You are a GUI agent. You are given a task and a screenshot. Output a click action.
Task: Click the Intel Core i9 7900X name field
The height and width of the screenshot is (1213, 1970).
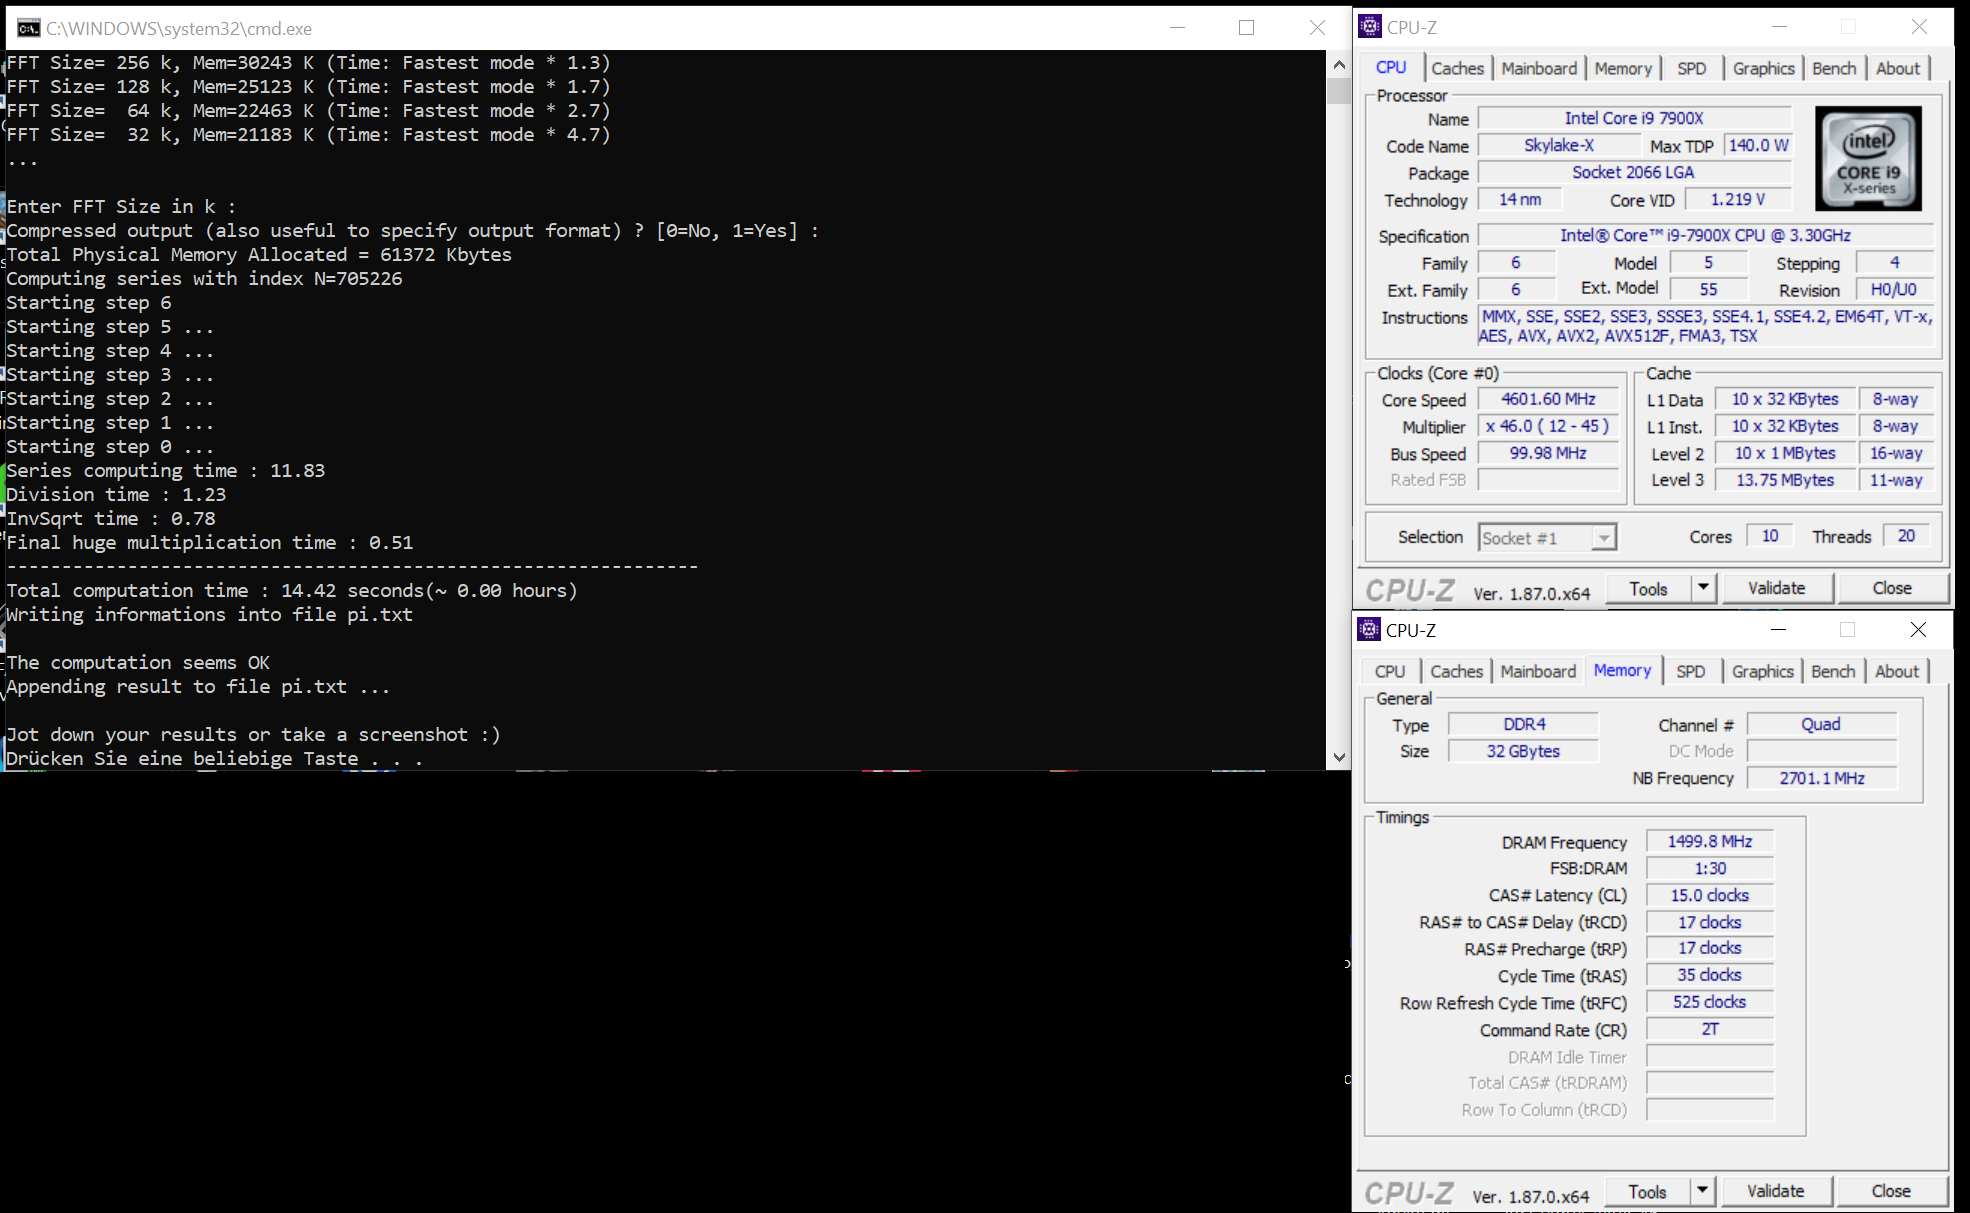(x=1634, y=118)
